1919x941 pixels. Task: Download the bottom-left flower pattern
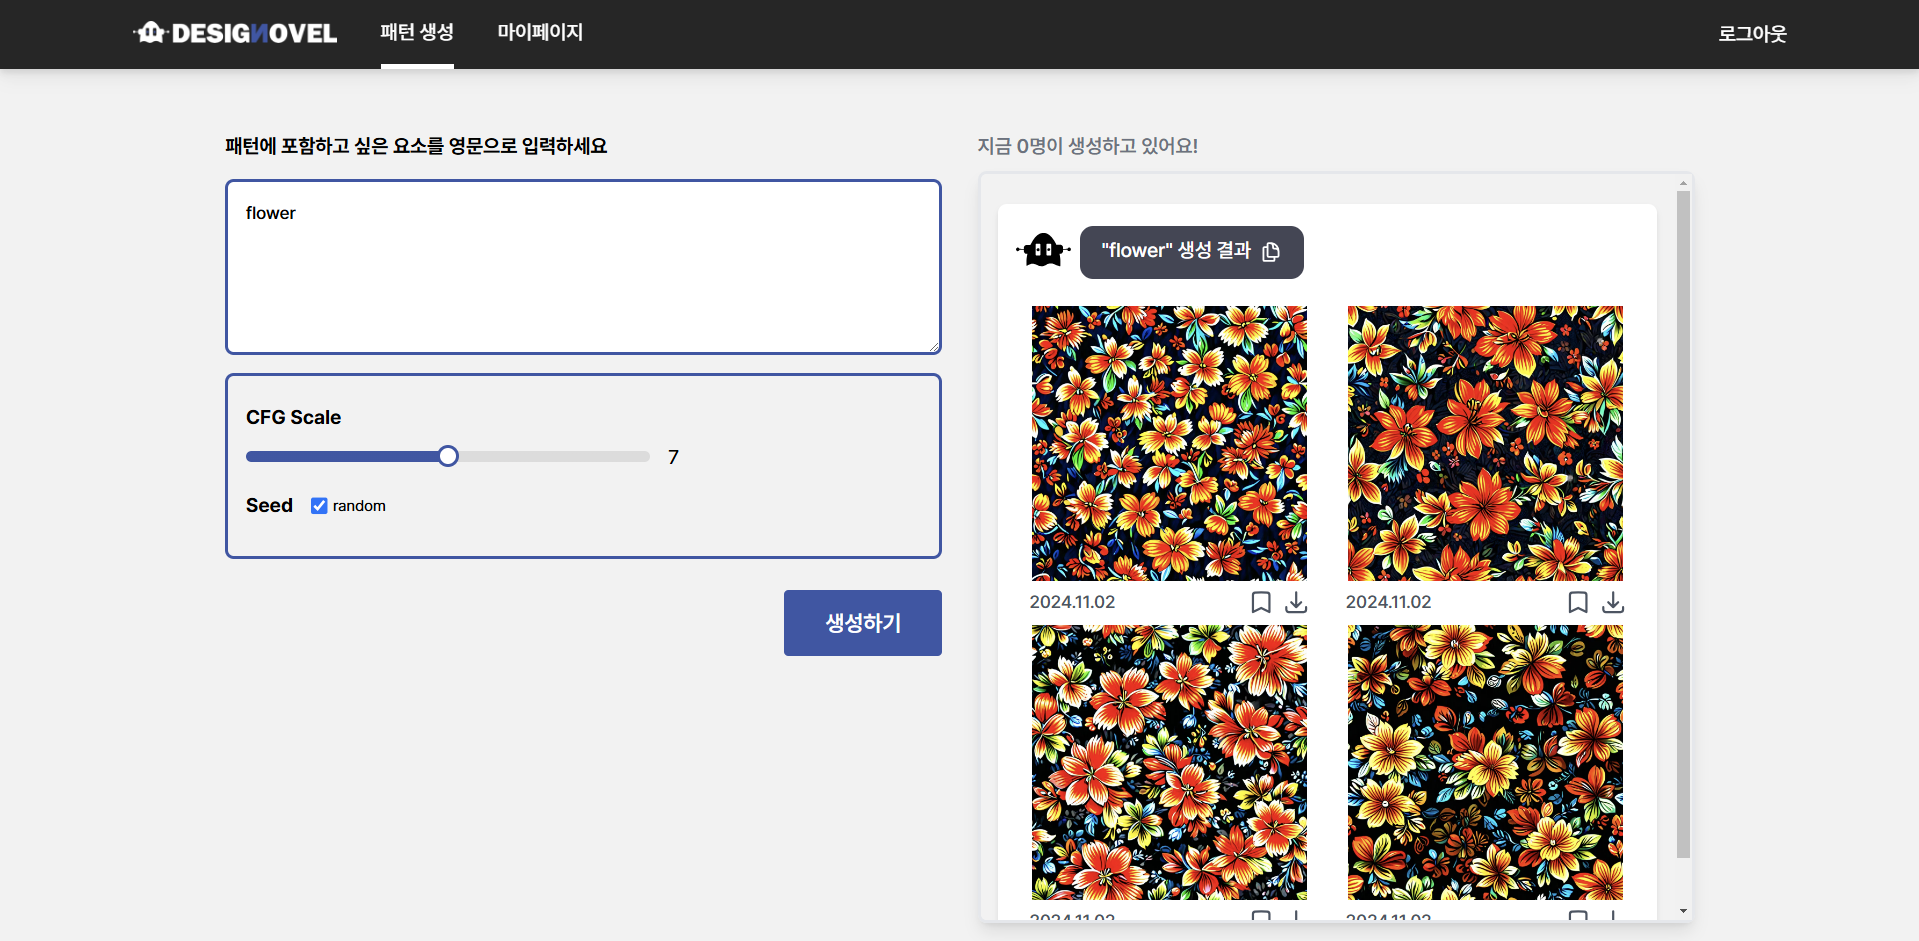tap(1297, 919)
